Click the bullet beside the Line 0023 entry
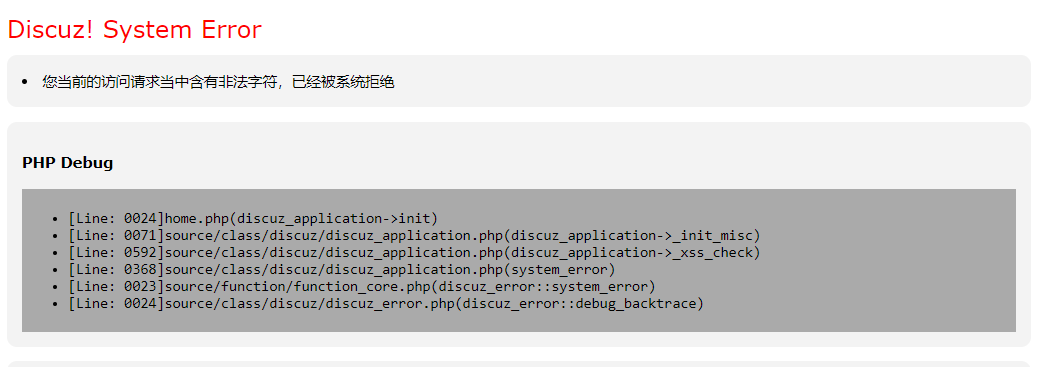 click(55, 287)
